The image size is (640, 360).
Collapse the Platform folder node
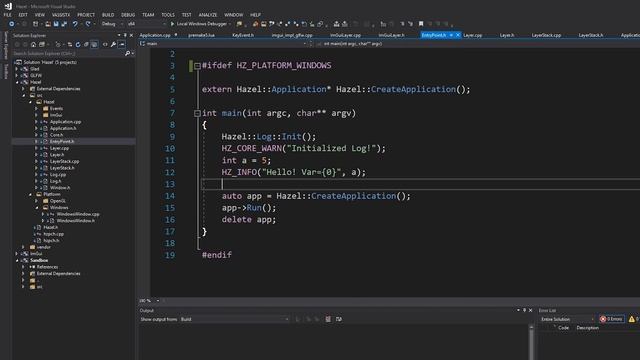[x=31, y=194]
